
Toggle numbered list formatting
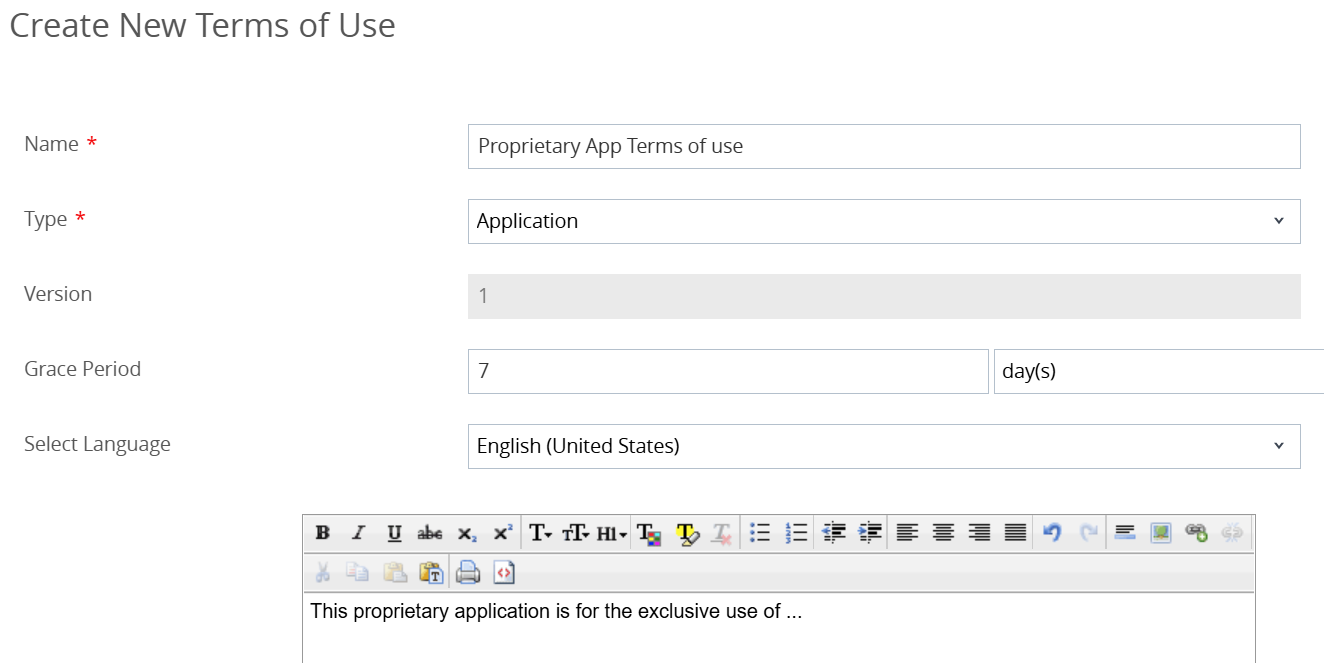pos(794,532)
